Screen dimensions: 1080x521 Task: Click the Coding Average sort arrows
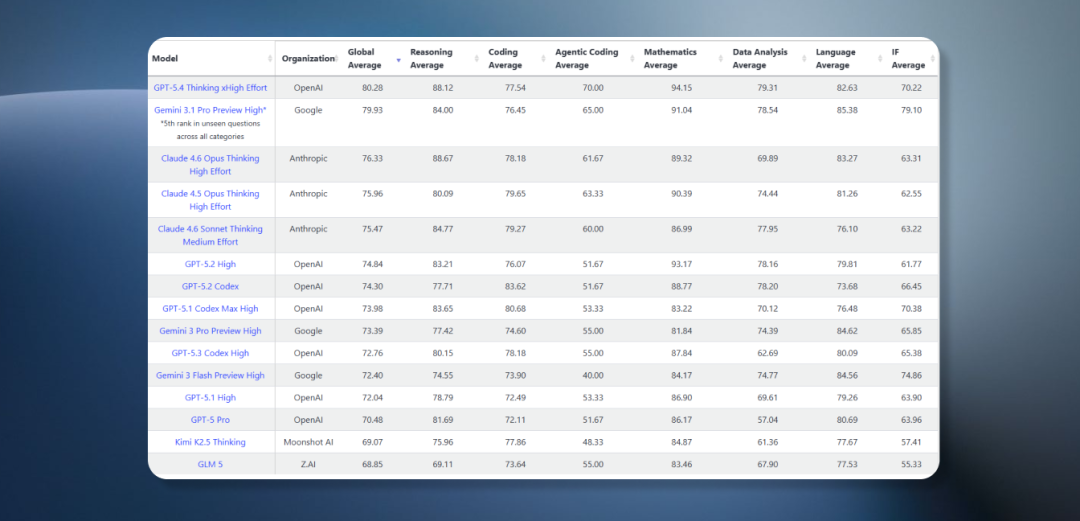click(x=543, y=59)
